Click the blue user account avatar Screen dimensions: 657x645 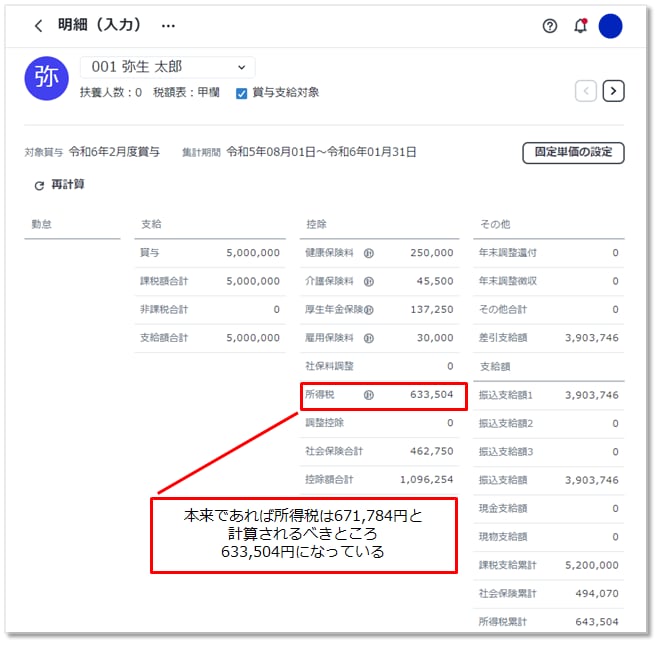click(610, 27)
